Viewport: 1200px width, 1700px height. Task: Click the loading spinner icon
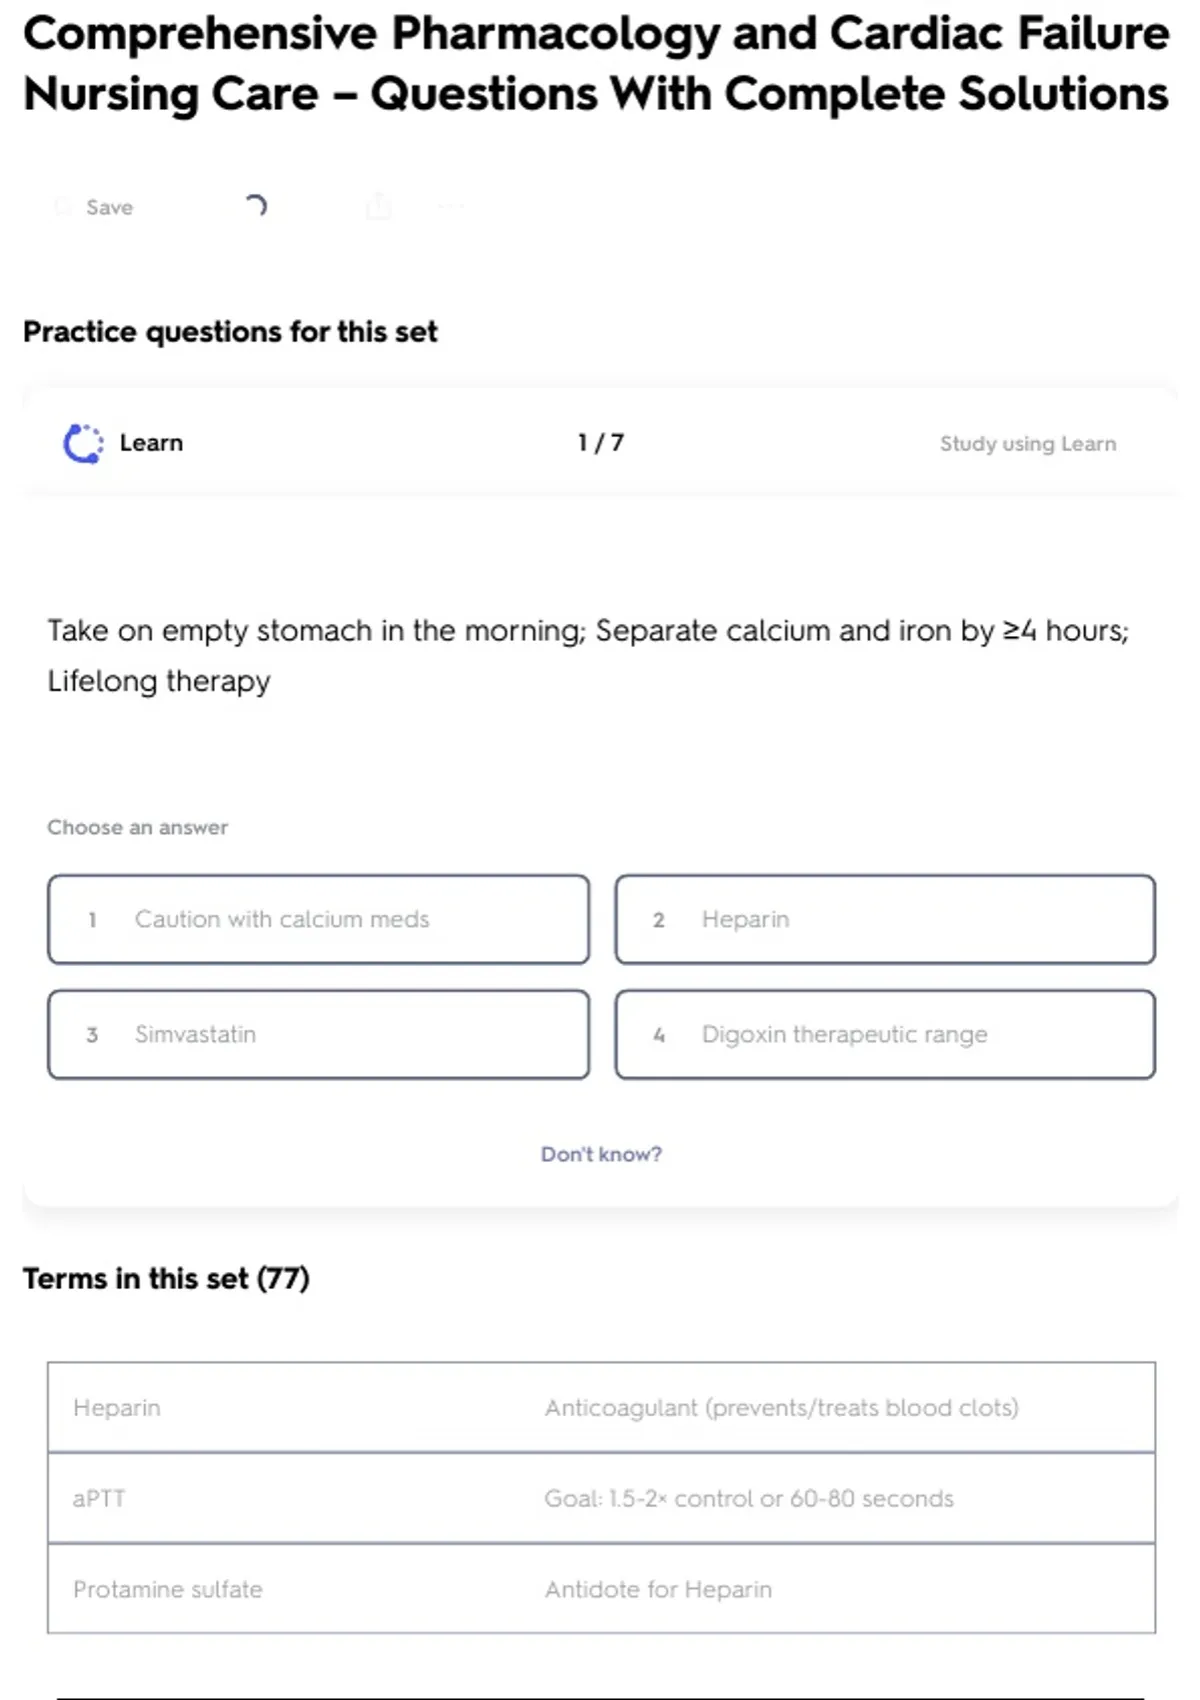[x=256, y=206]
